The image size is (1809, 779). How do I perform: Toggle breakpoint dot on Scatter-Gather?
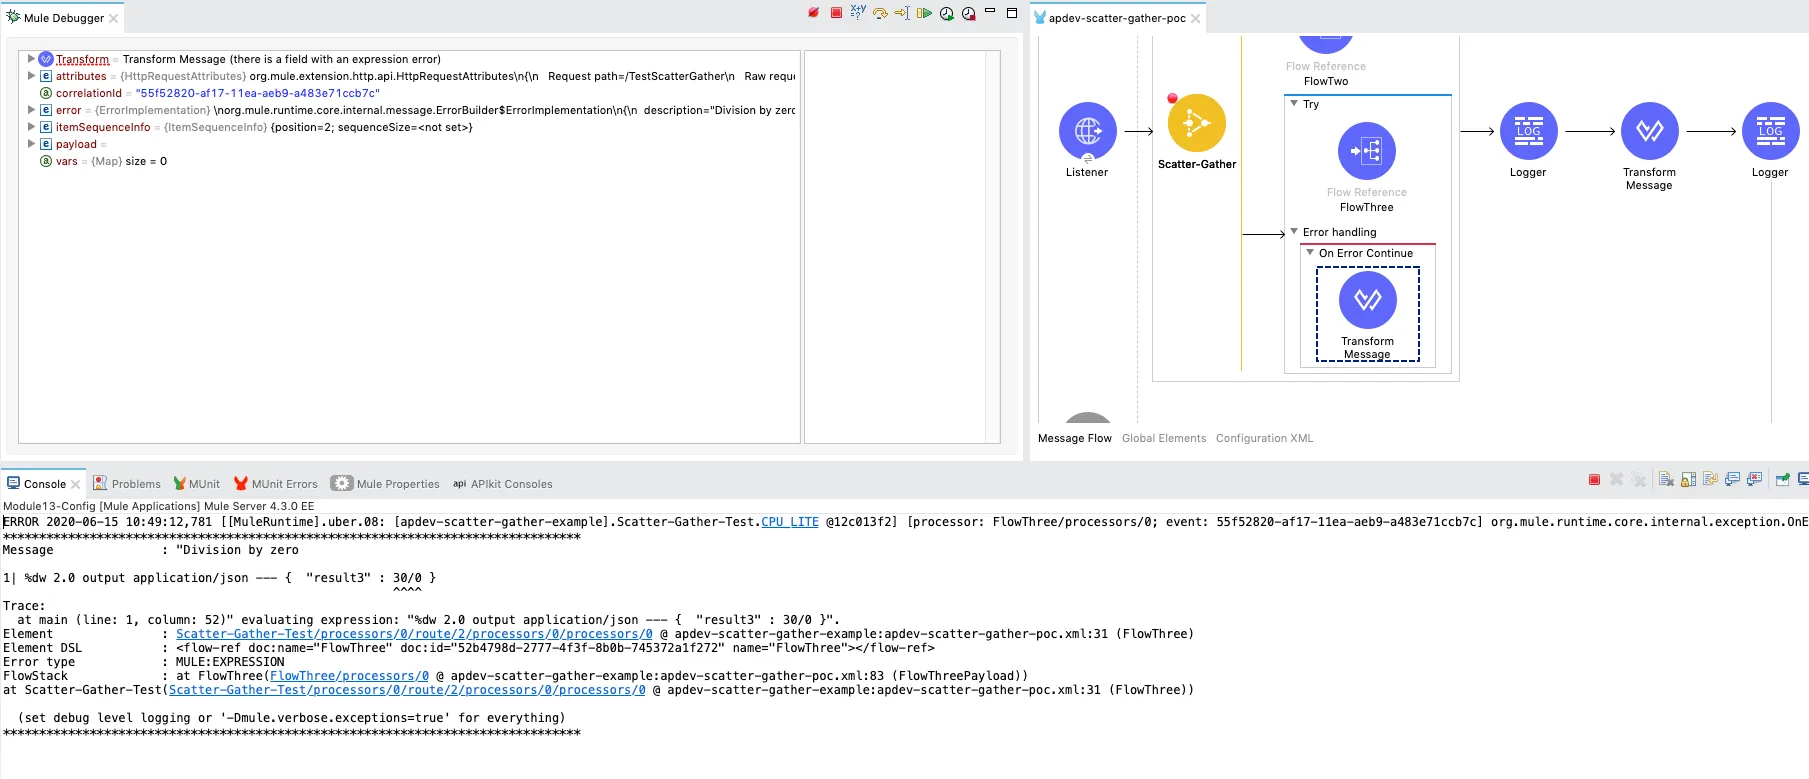1172,98
